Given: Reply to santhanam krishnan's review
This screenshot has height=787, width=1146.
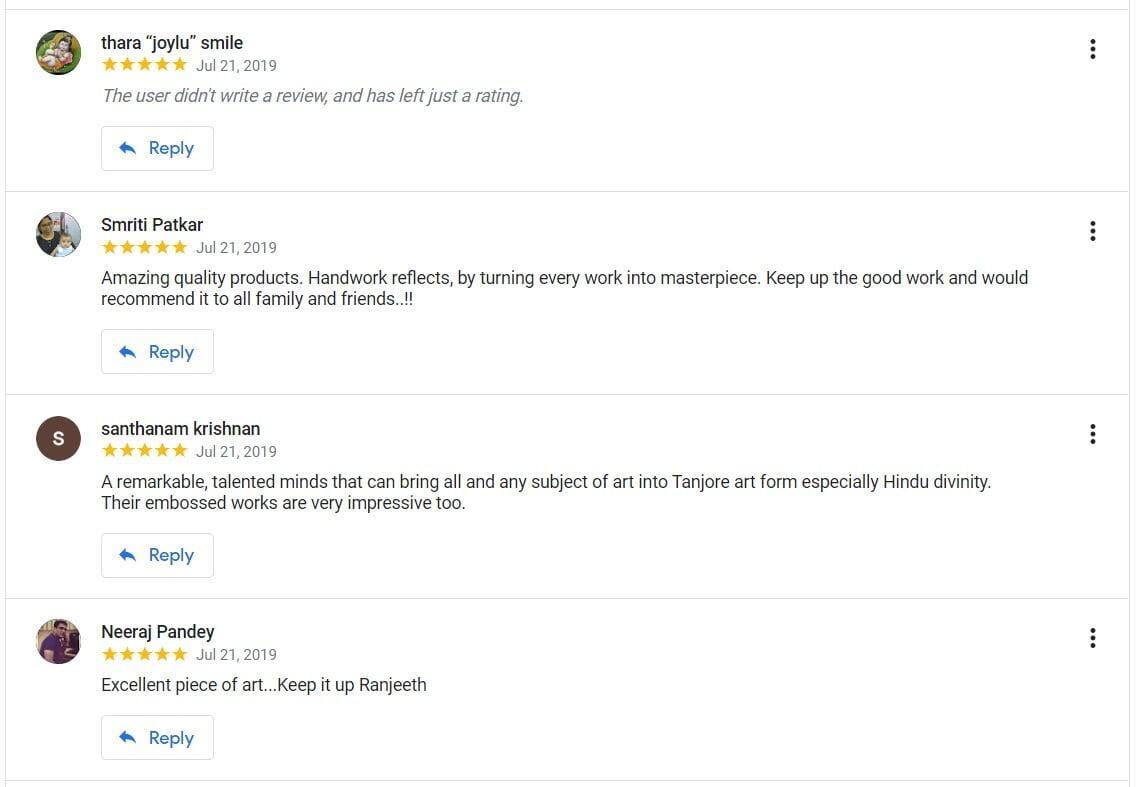Looking at the screenshot, I should (157, 555).
